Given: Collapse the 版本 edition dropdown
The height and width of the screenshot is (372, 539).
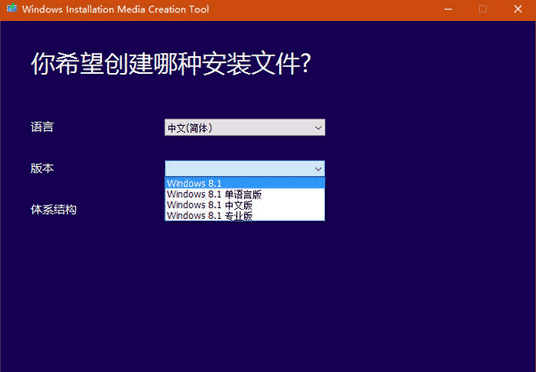Looking at the screenshot, I should [x=244, y=168].
